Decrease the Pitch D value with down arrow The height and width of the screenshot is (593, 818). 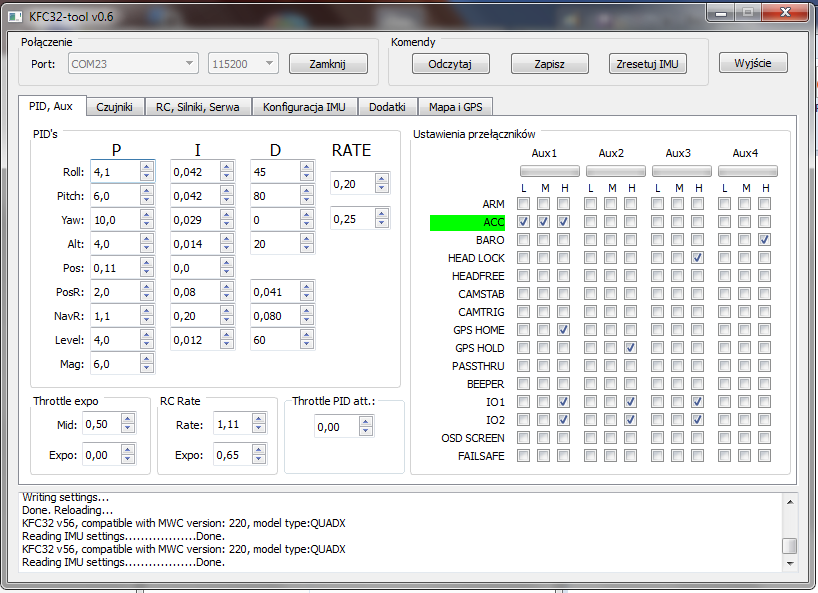306,200
